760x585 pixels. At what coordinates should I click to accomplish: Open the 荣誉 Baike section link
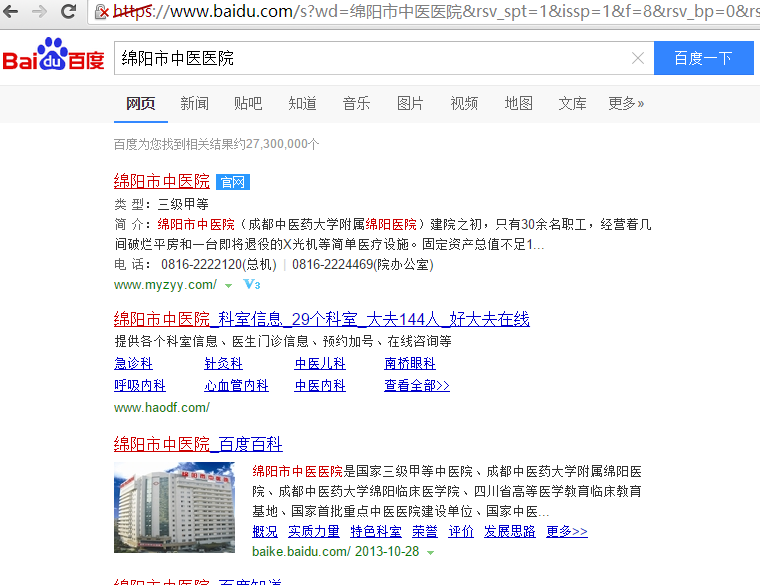point(425,532)
